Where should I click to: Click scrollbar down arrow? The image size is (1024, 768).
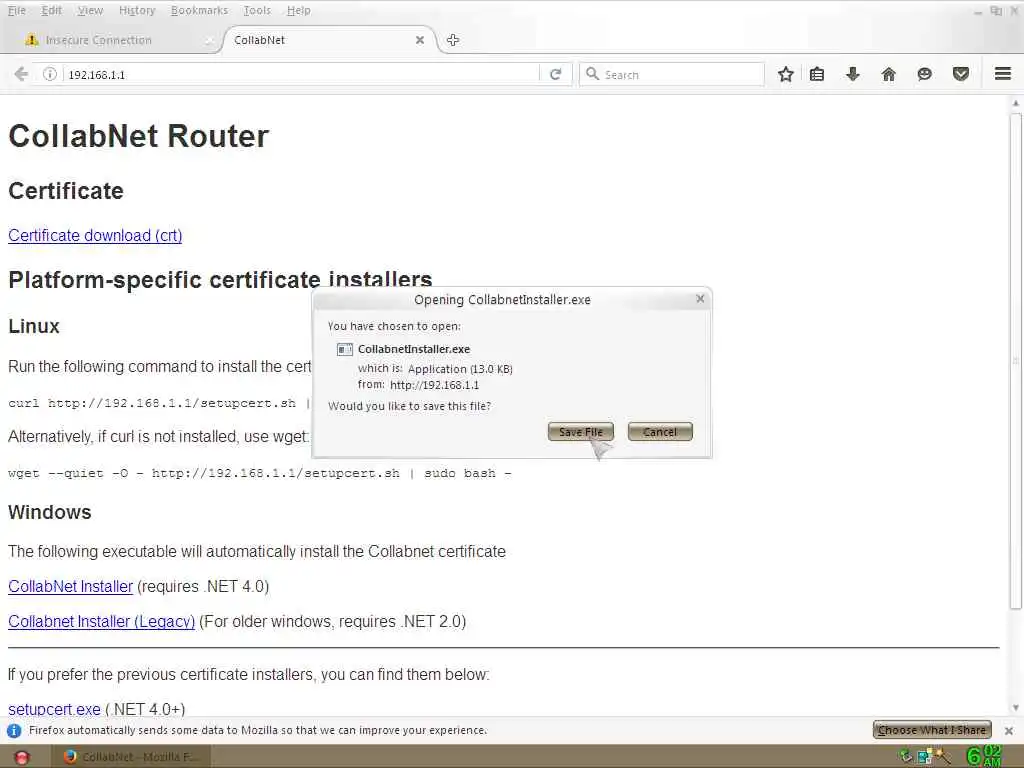click(1016, 708)
